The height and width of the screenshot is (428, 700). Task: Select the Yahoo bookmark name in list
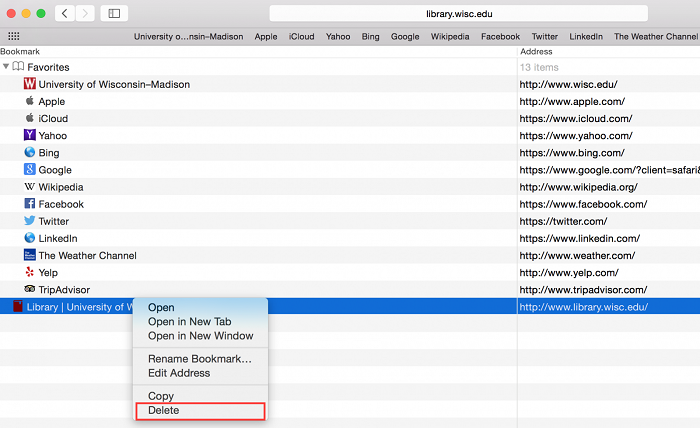53,136
